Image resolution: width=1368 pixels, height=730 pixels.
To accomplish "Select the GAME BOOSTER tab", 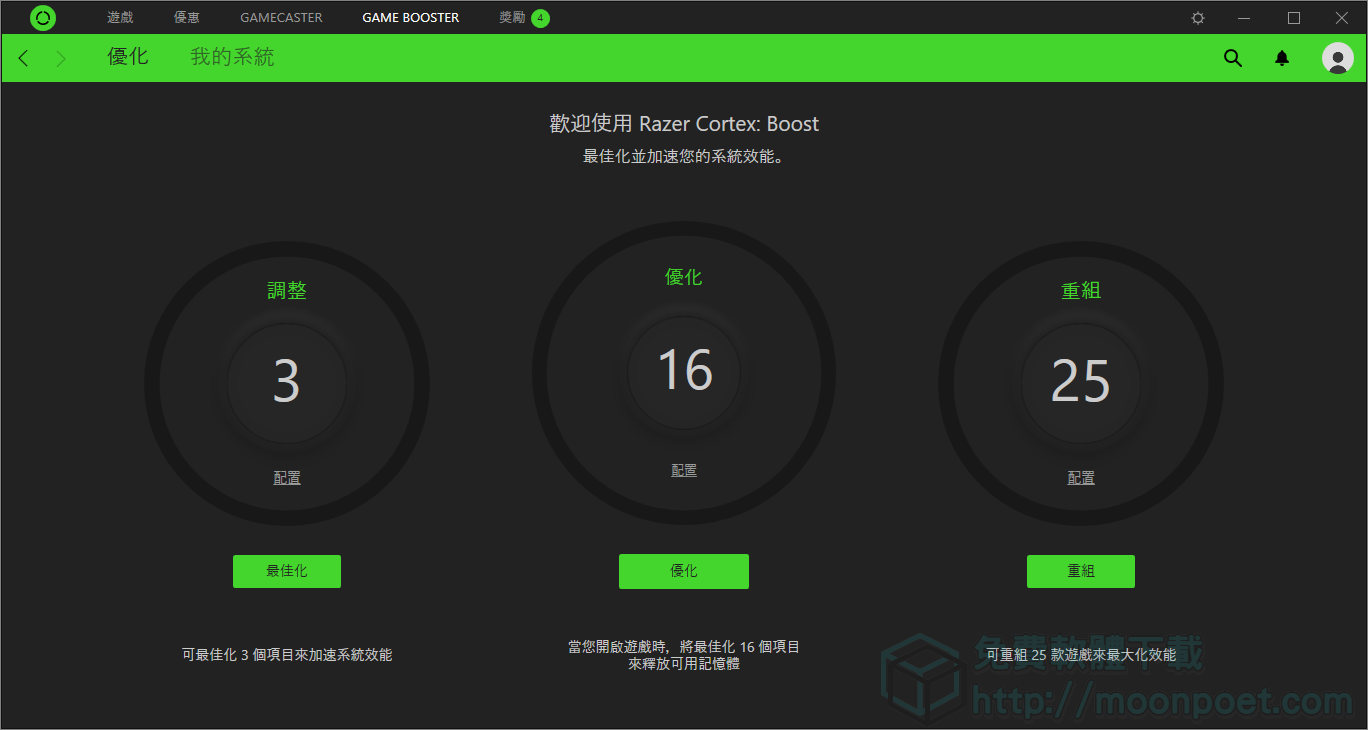I will 410,18.
